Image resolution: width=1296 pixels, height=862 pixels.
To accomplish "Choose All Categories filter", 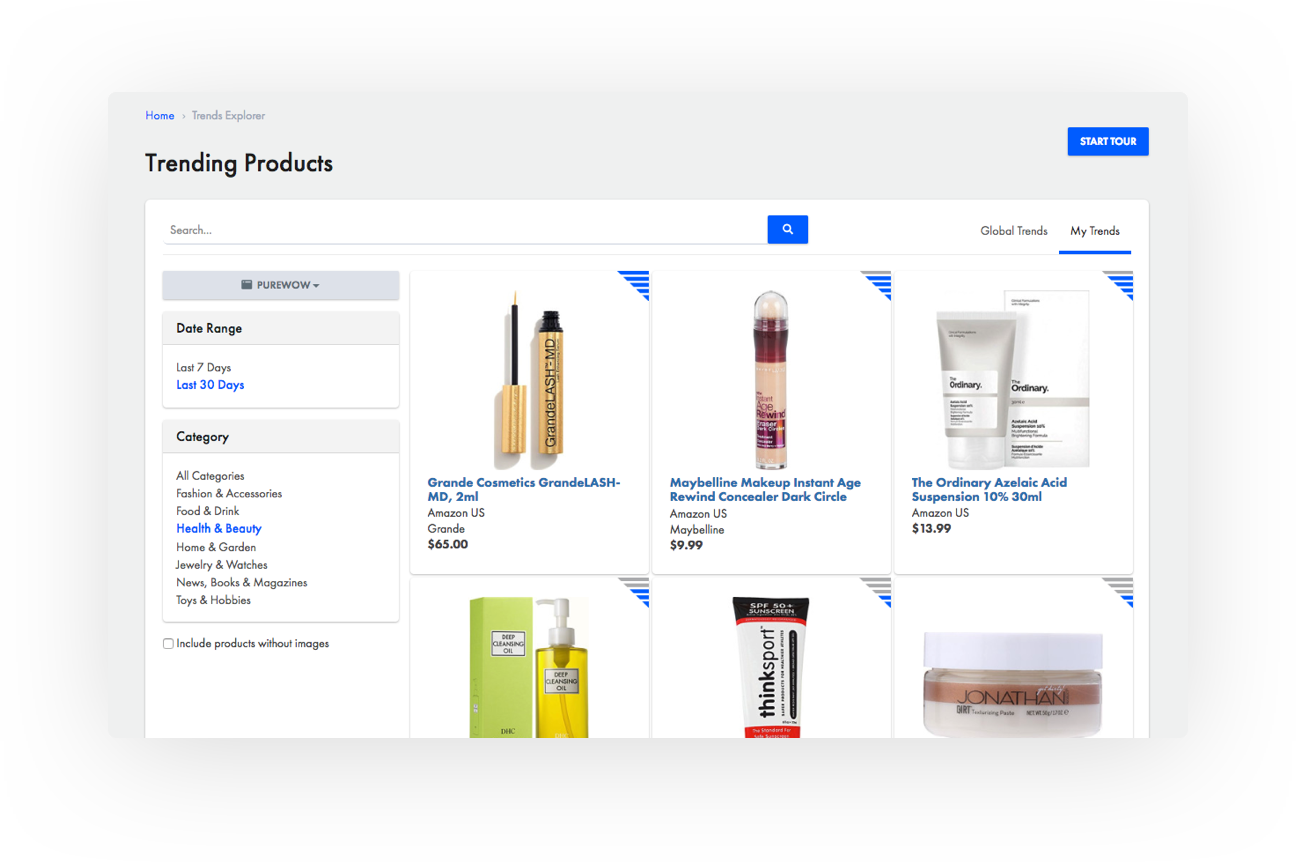I will pos(210,476).
